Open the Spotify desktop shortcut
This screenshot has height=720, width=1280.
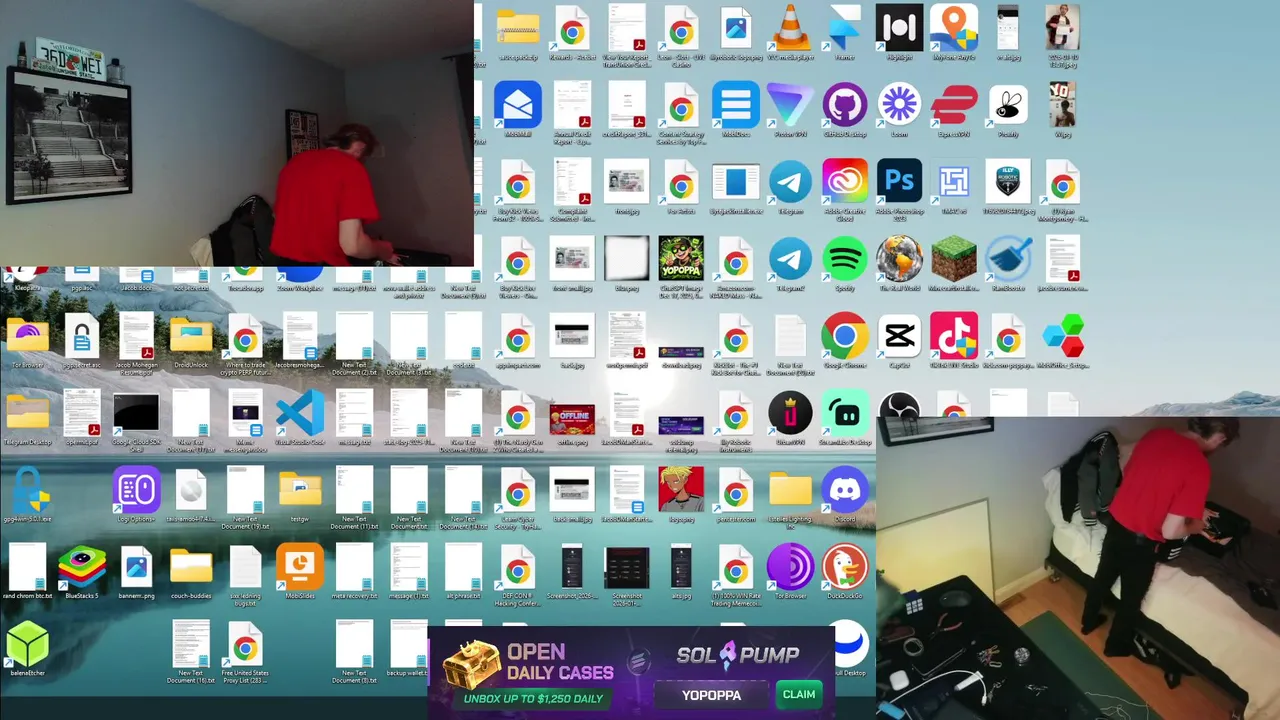[845, 260]
